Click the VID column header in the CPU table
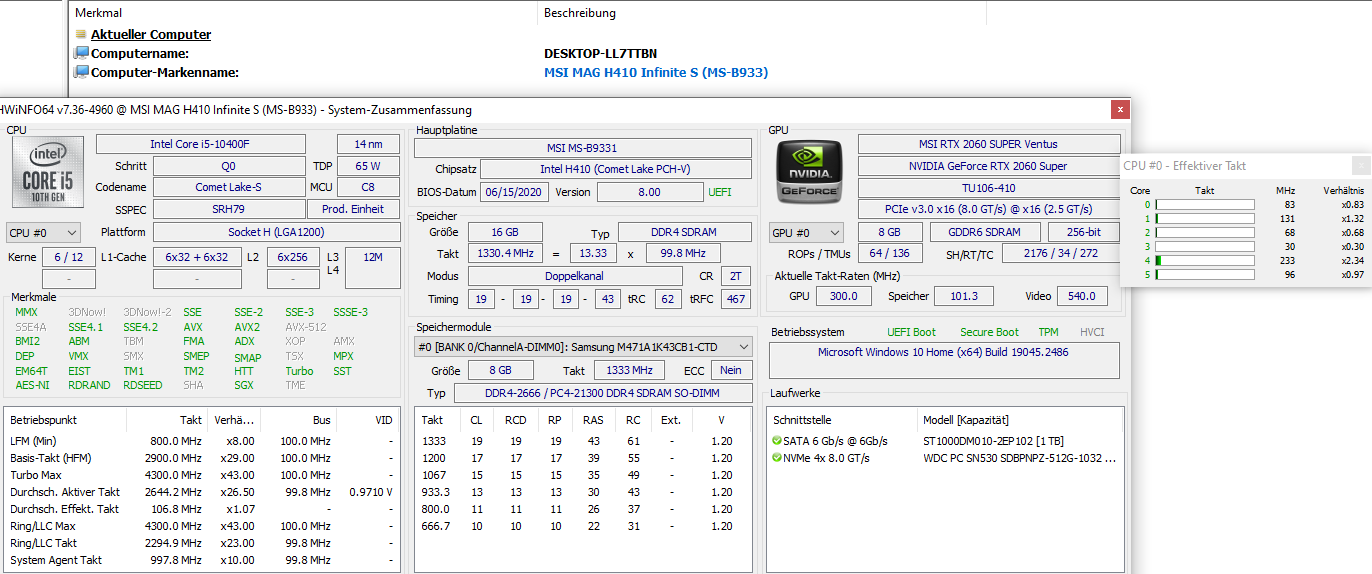Image resolution: width=1372 pixels, height=574 pixels. pyautogui.click(x=384, y=421)
